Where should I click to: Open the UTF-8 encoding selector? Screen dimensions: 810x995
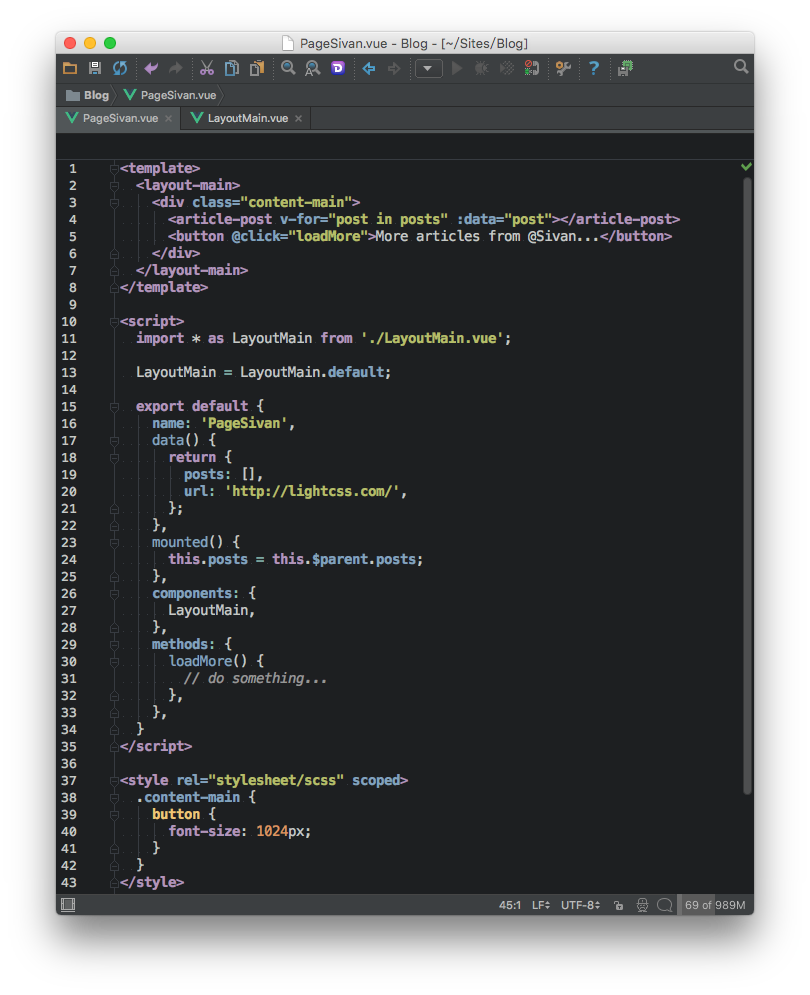tap(580, 905)
